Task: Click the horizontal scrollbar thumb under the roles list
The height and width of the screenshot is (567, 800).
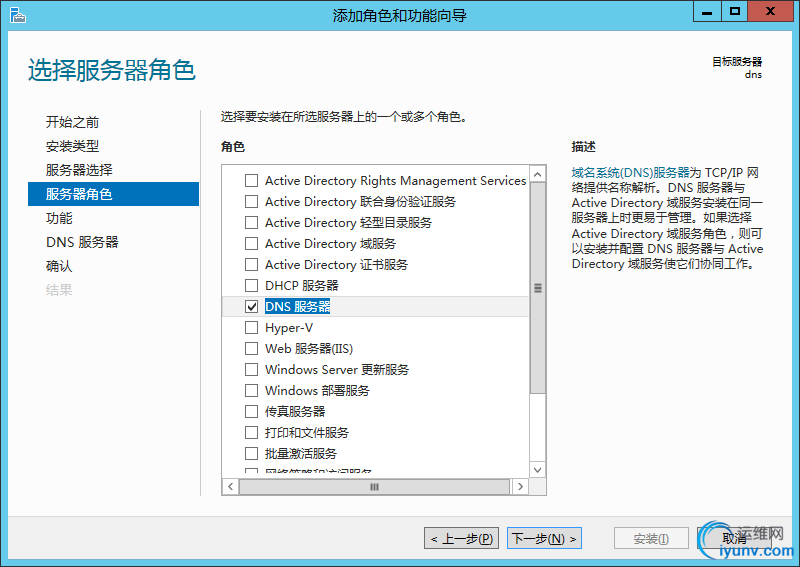Action: [375, 487]
